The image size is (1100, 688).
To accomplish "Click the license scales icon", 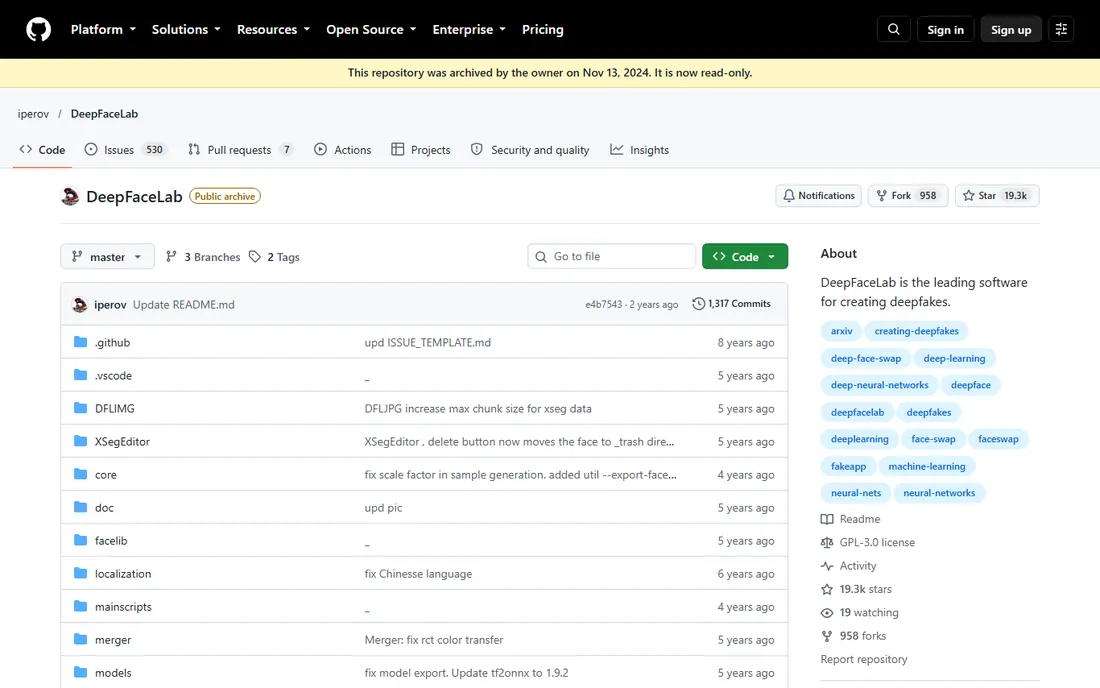I will 827,542.
